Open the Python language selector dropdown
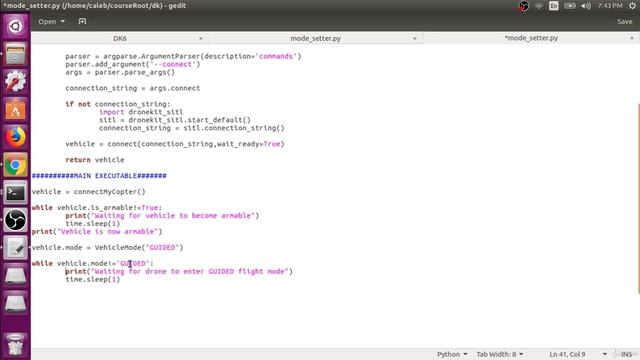 [x=452, y=354]
